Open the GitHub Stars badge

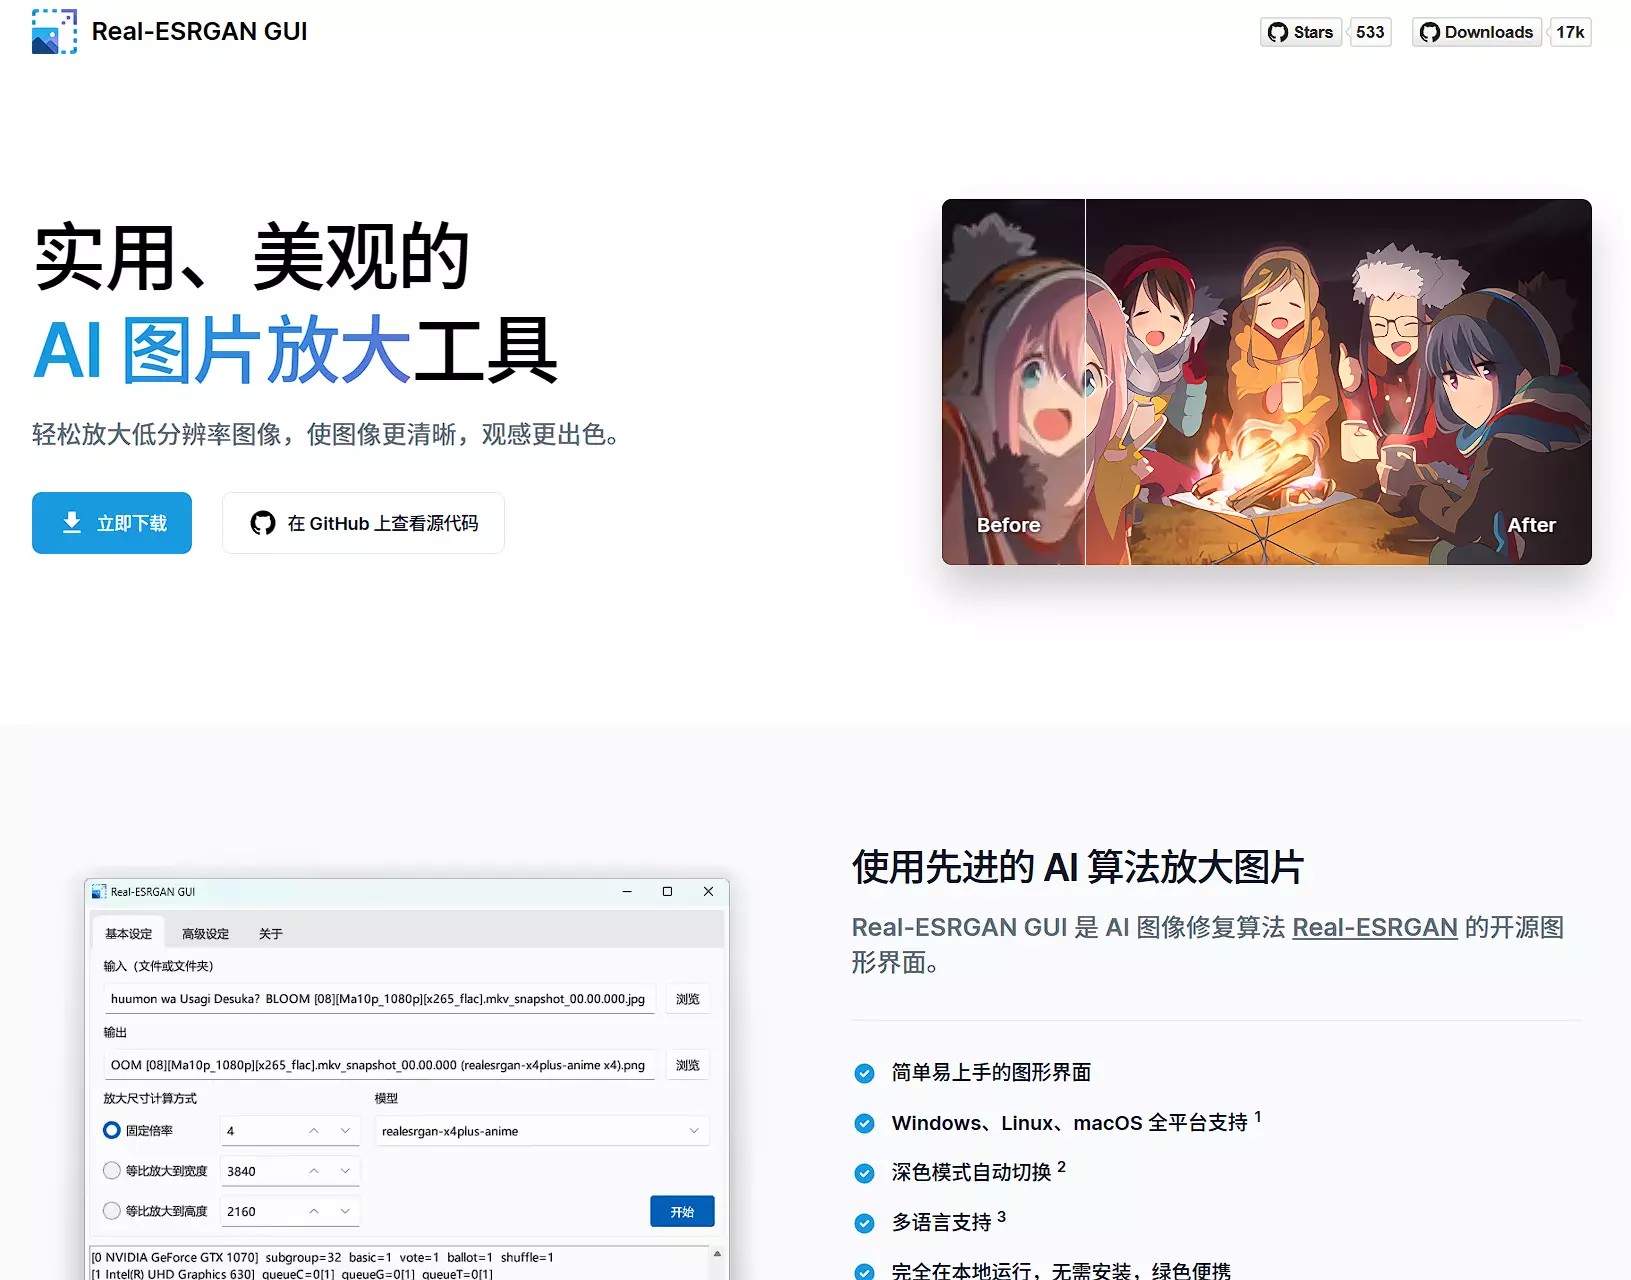[1300, 32]
